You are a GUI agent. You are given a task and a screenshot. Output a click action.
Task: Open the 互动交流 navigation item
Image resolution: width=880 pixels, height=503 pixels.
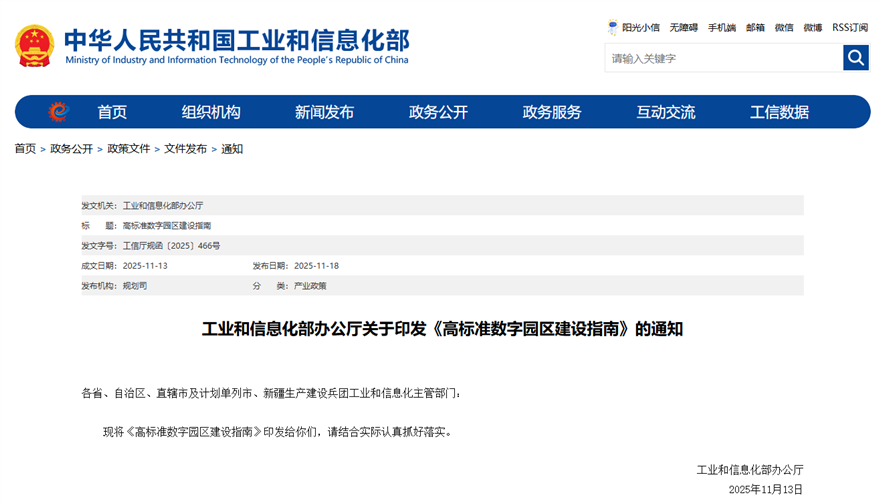pos(666,112)
